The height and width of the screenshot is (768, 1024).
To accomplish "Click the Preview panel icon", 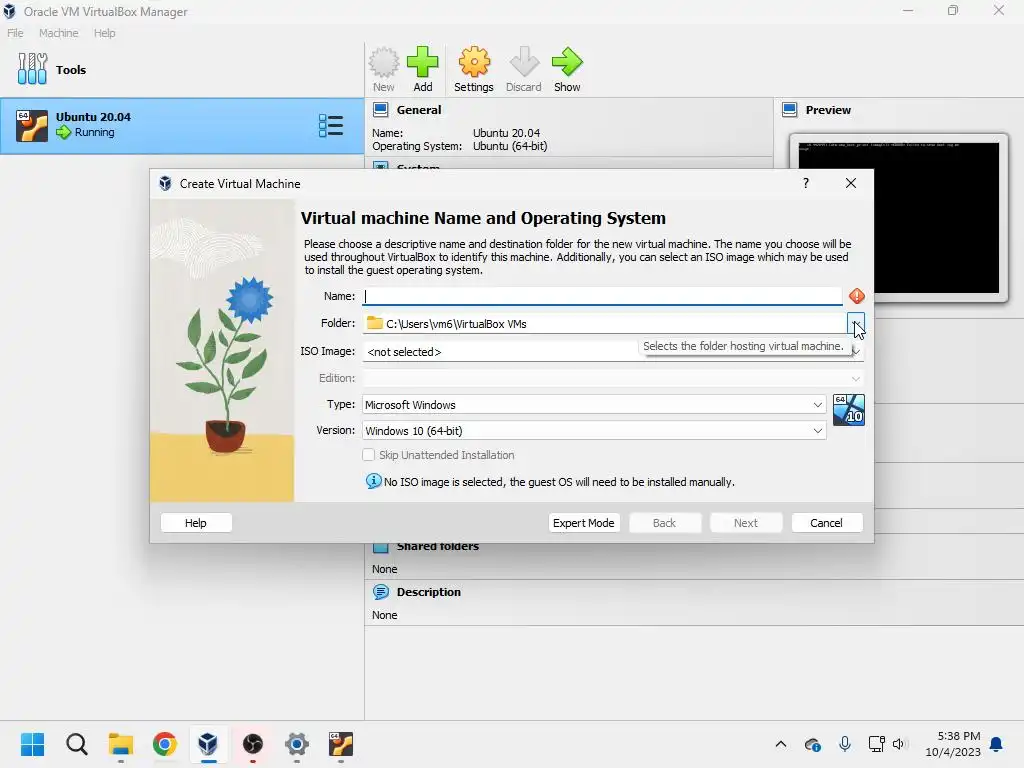I will [x=790, y=110].
